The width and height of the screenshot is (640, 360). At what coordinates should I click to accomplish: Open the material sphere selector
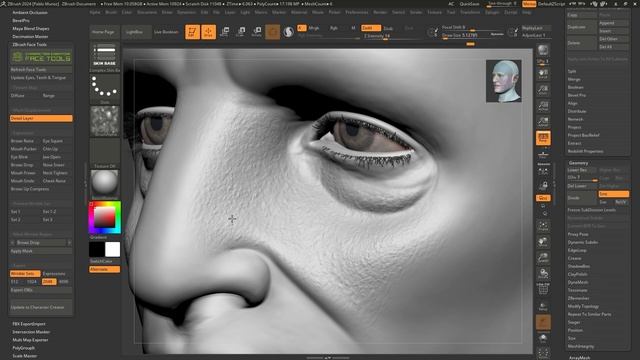tap(104, 182)
